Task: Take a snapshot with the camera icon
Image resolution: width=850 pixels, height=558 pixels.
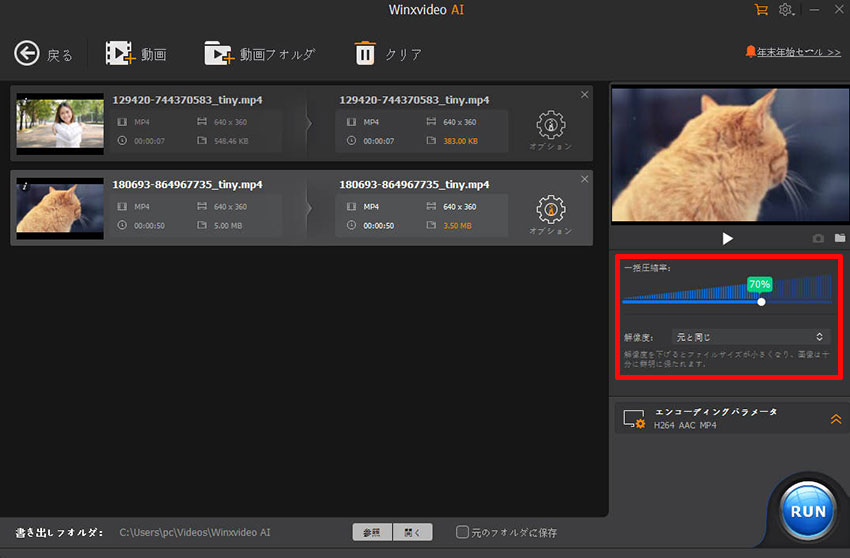Action: pos(818,239)
